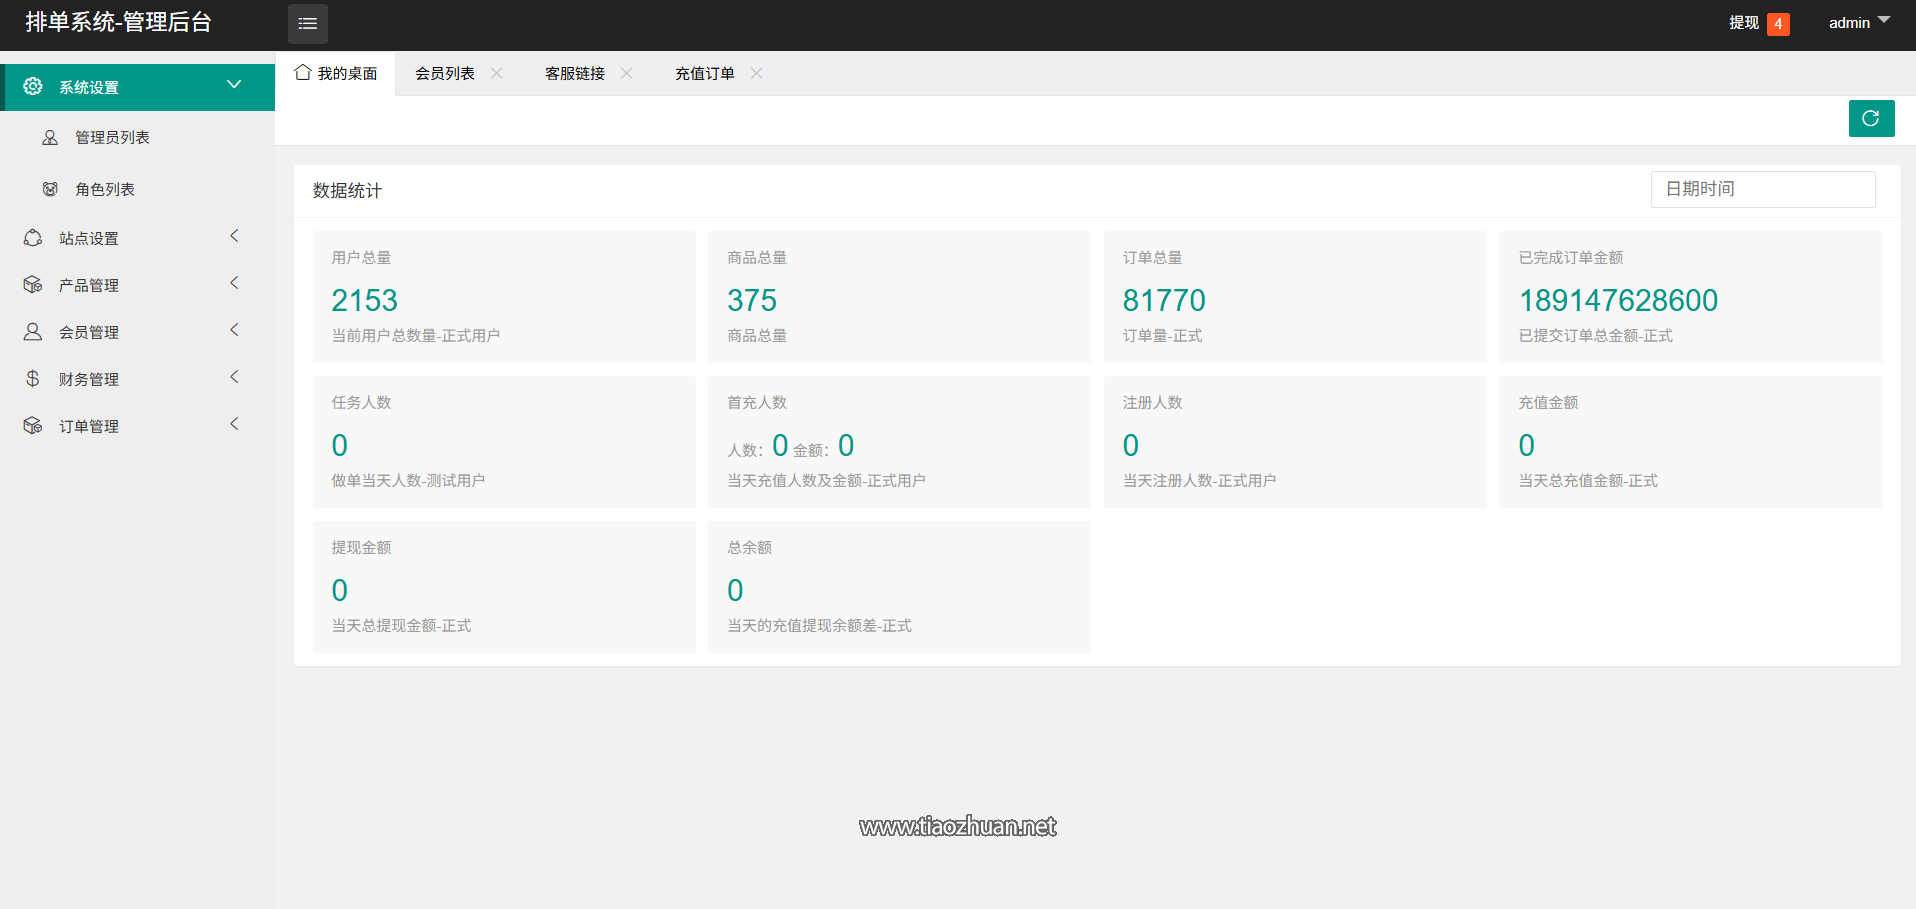Switch to the 充值订单 tab
Viewport: 1916px width, 909px height.
pos(705,72)
